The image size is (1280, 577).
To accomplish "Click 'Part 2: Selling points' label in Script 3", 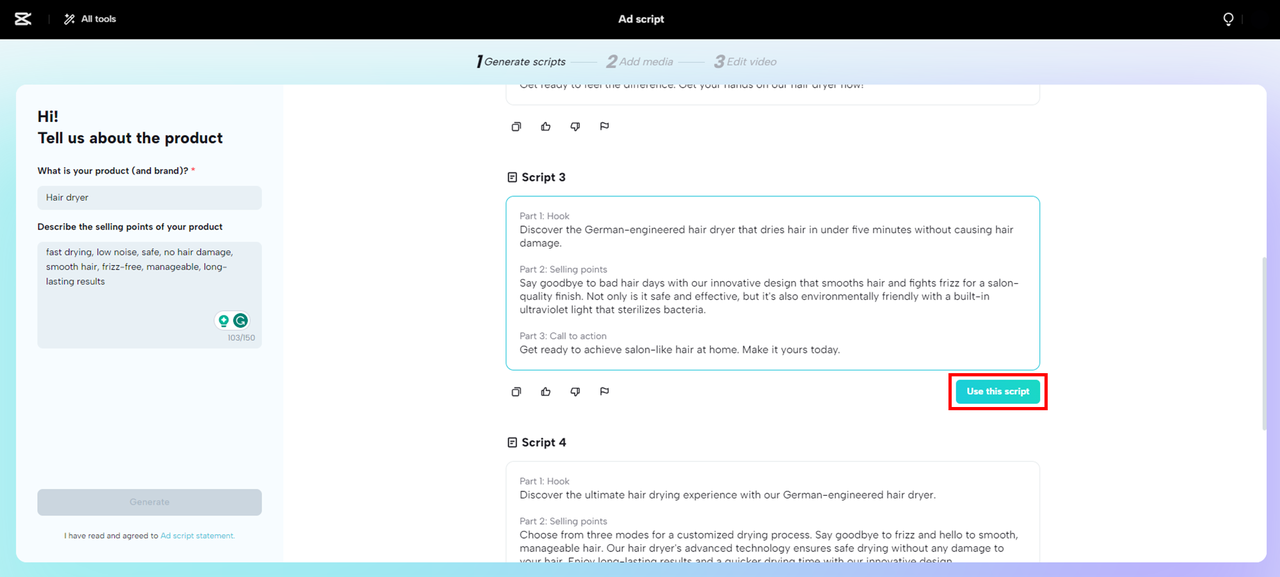I will [x=563, y=270].
